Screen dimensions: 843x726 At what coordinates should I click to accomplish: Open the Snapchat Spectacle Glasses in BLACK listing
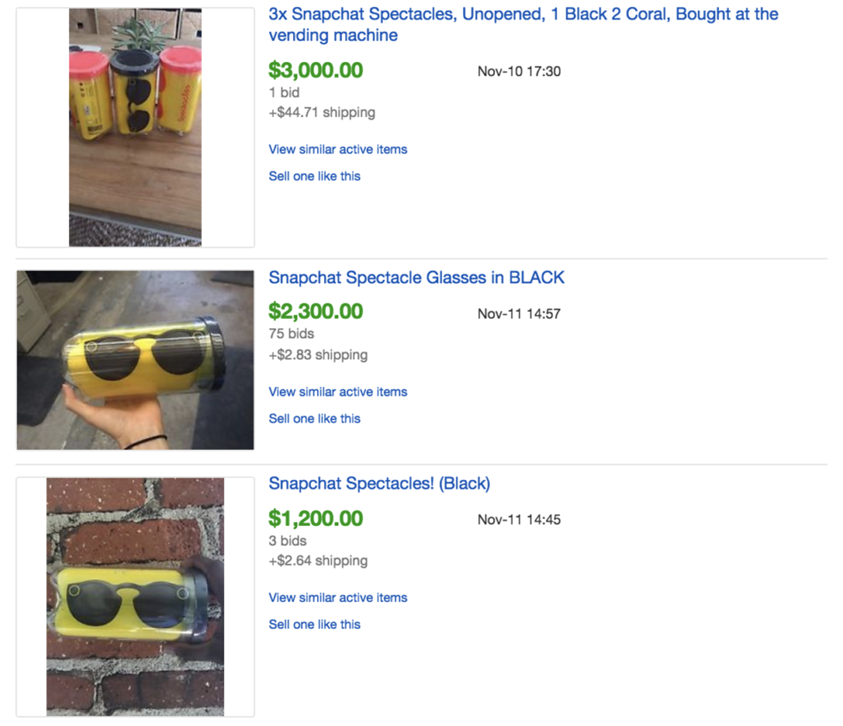(x=416, y=278)
